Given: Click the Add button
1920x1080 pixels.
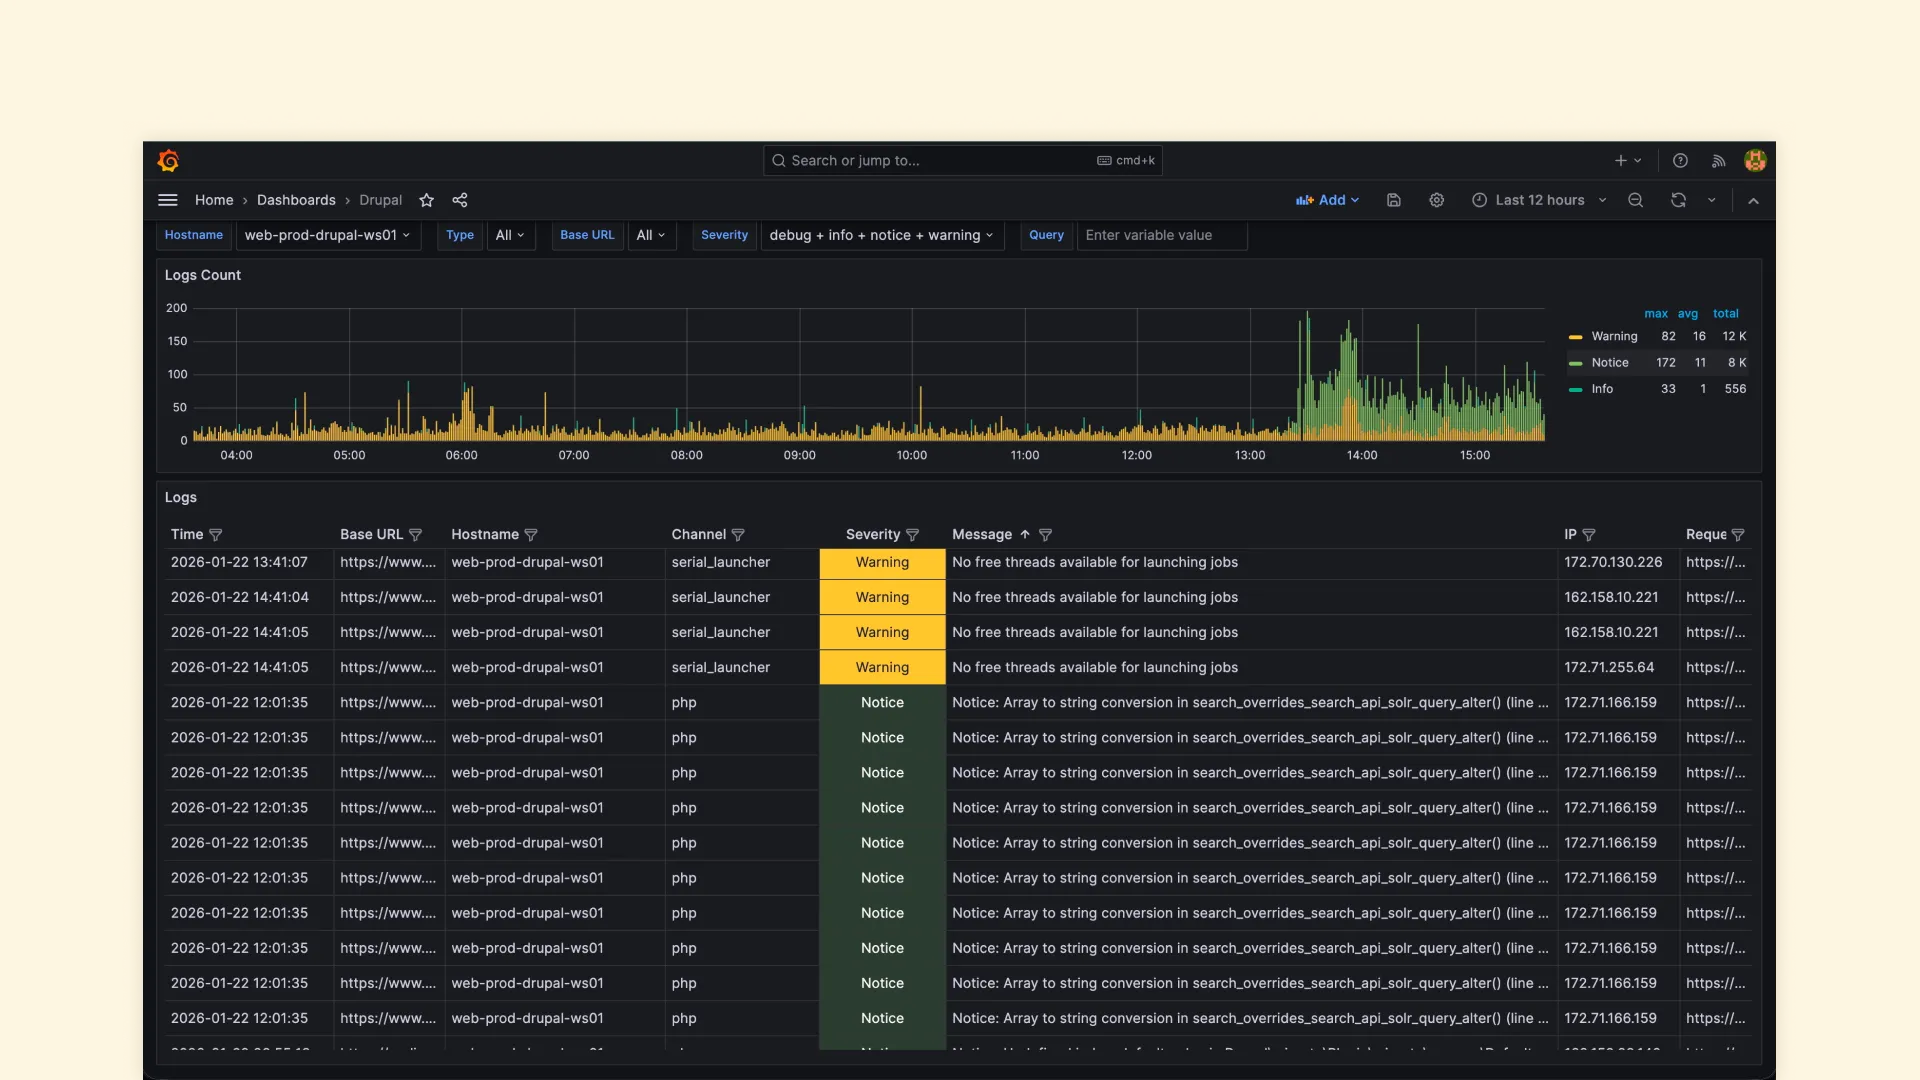Looking at the screenshot, I should click(1328, 200).
